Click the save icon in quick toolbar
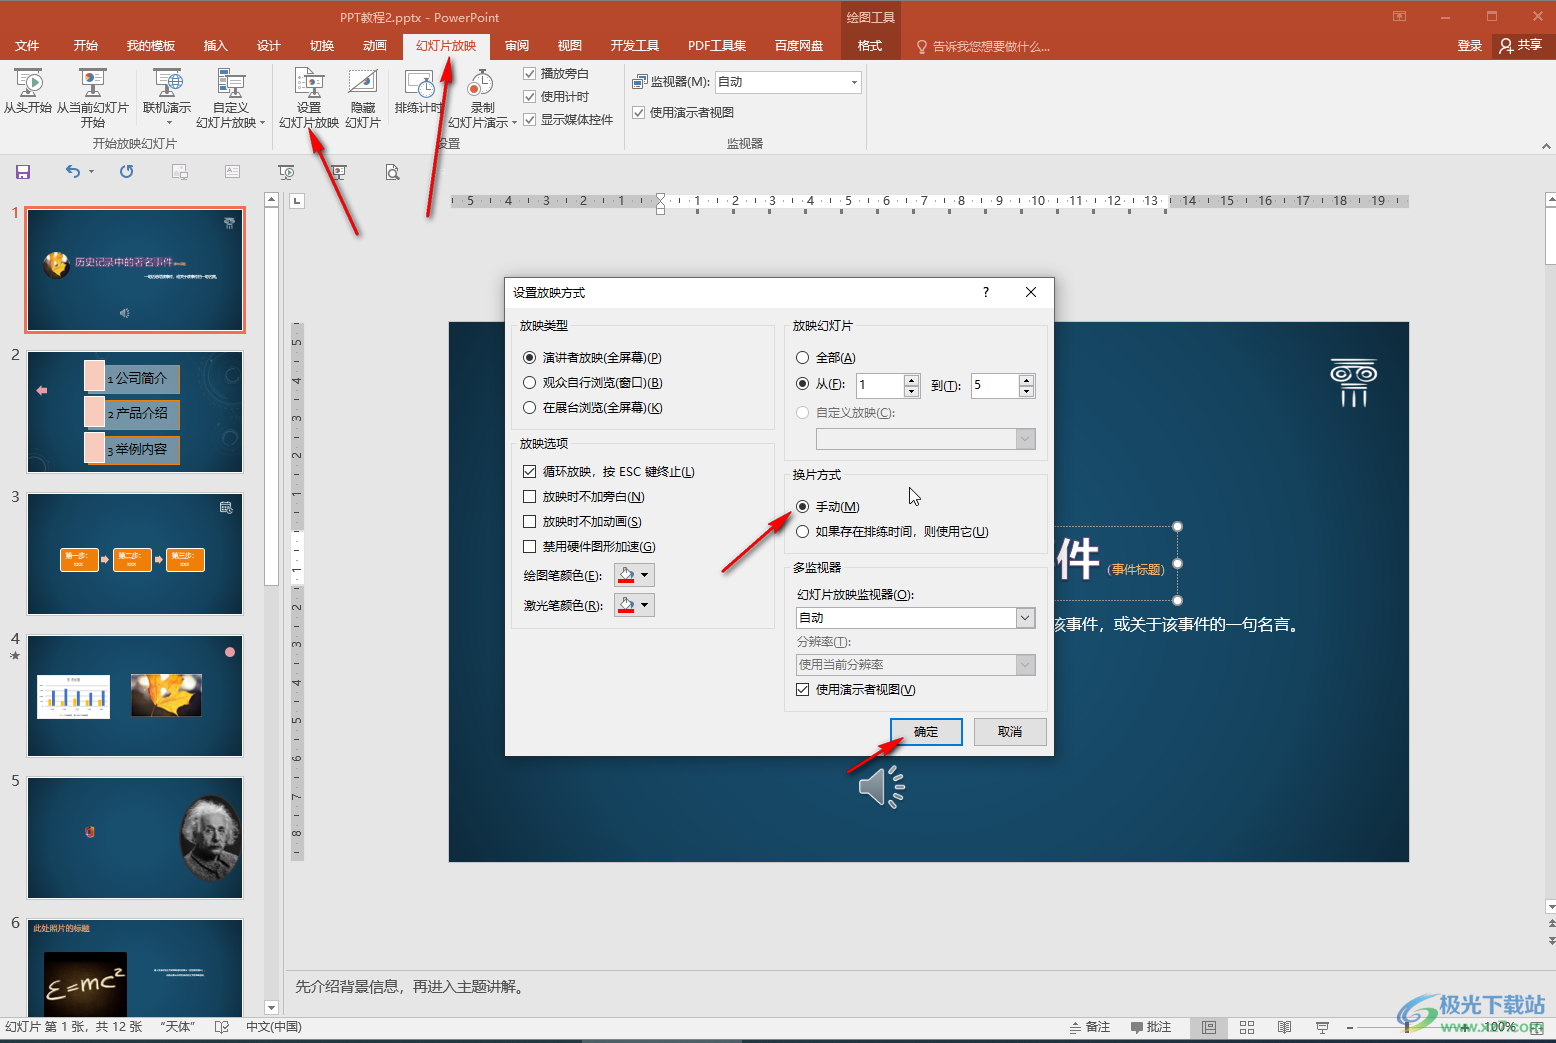 (x=23, y=172)
